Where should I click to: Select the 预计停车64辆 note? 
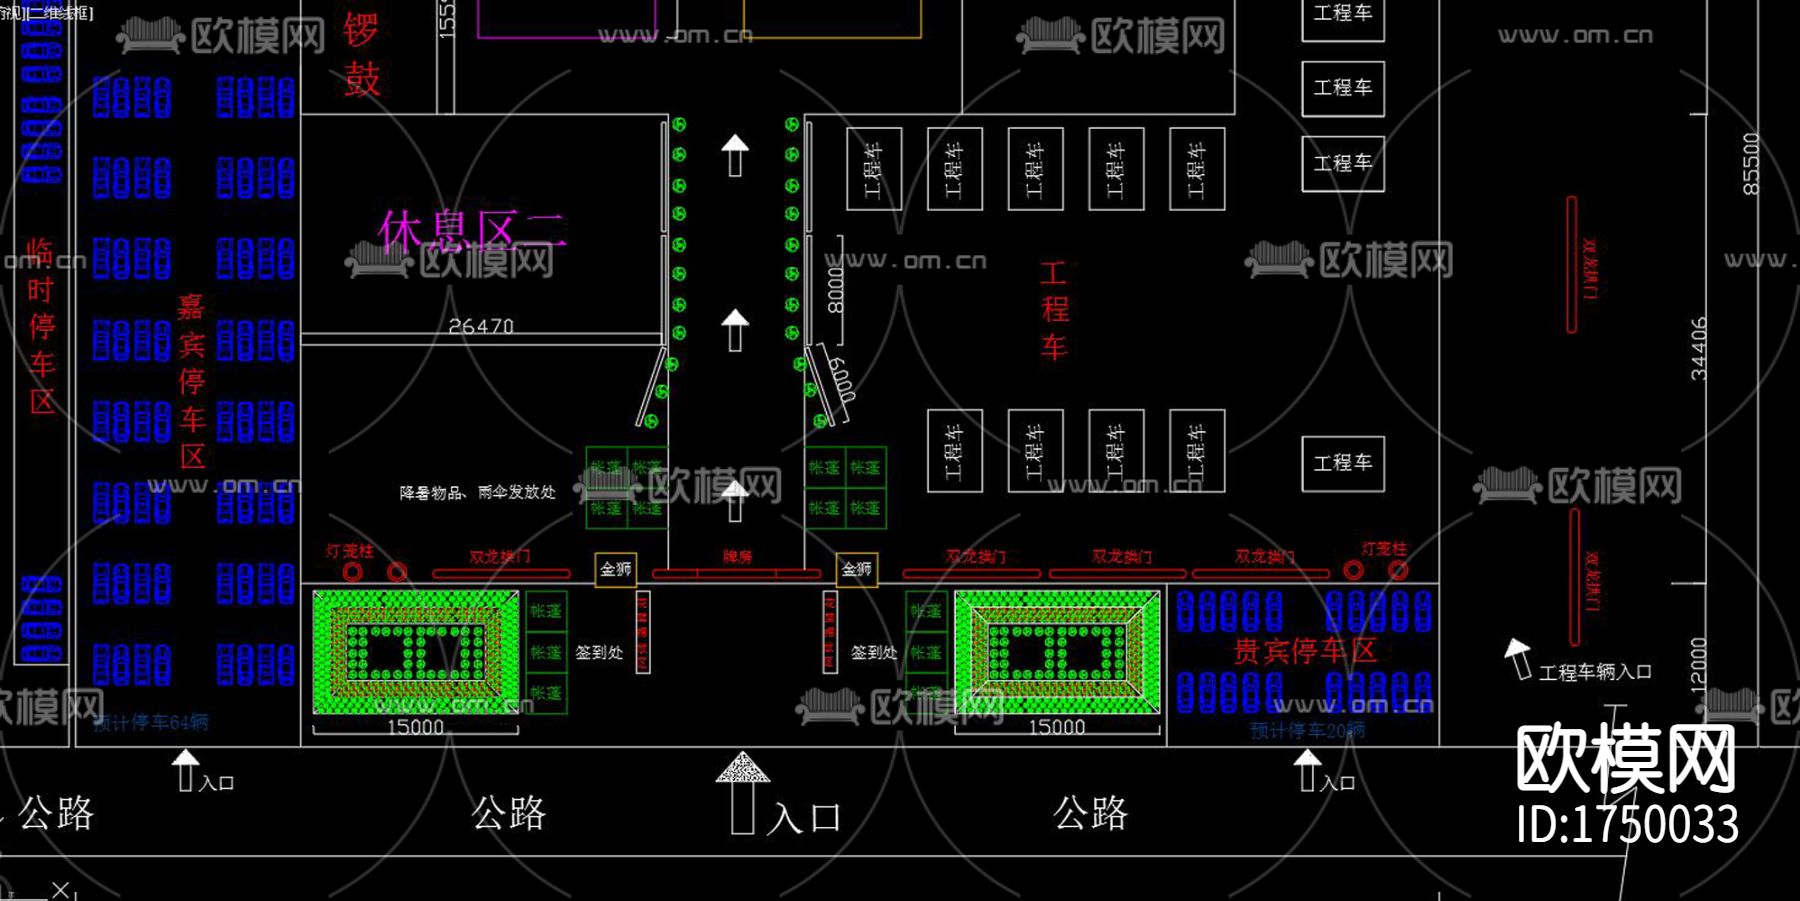(x=150, y=722)
